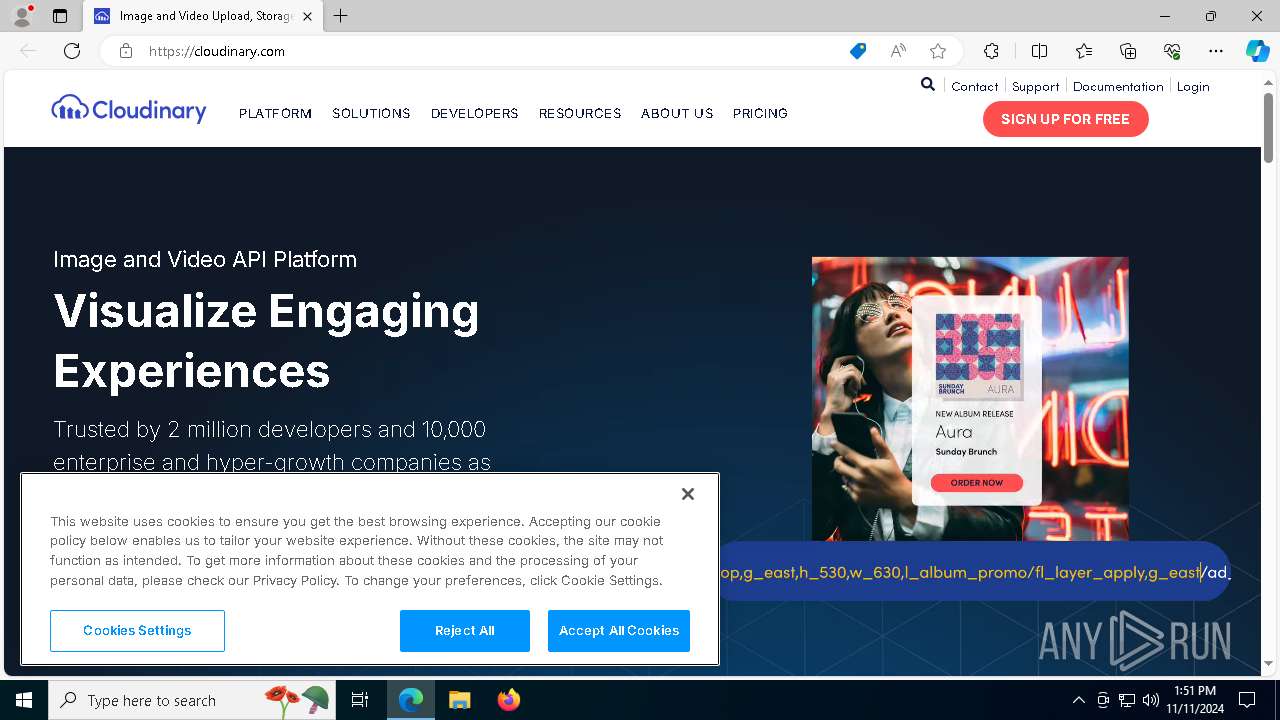1280x720 pixels.
Task: Open Firefox from taskbar
Action: pyautogui.click(x=509, y=700)
